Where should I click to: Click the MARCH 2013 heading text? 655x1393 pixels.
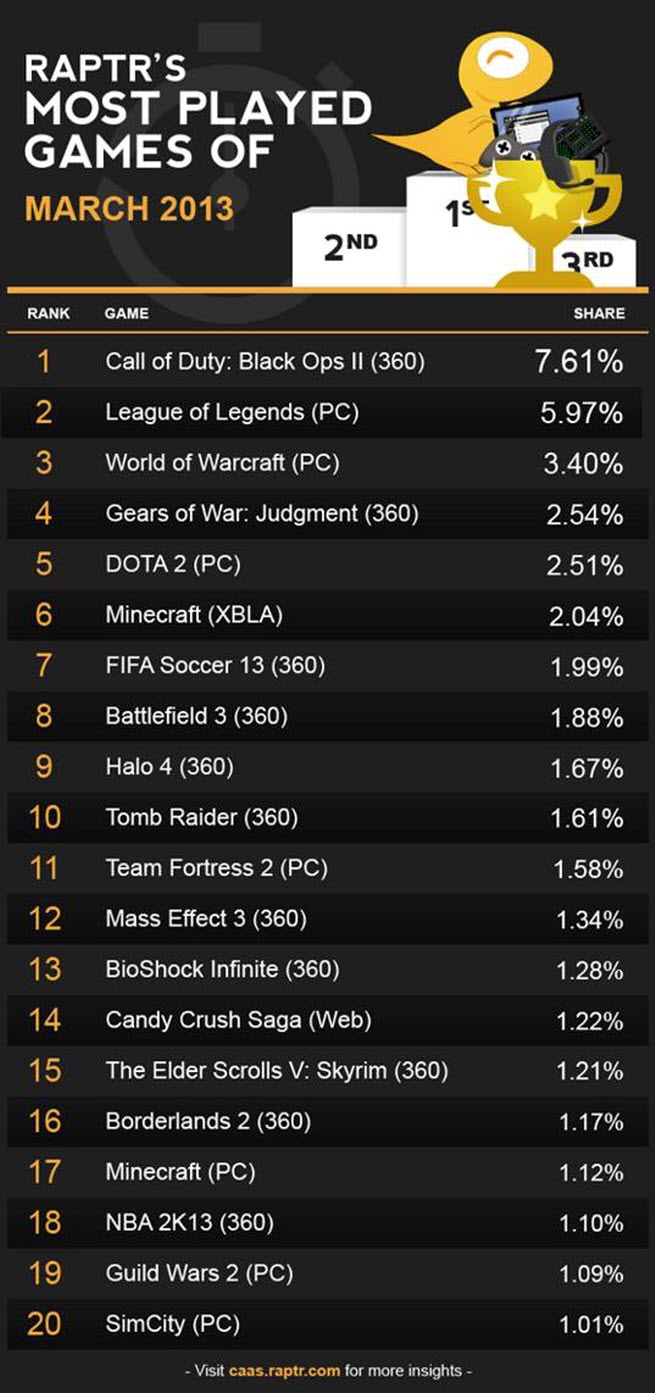pyautogui.click(x=129, y=208)
